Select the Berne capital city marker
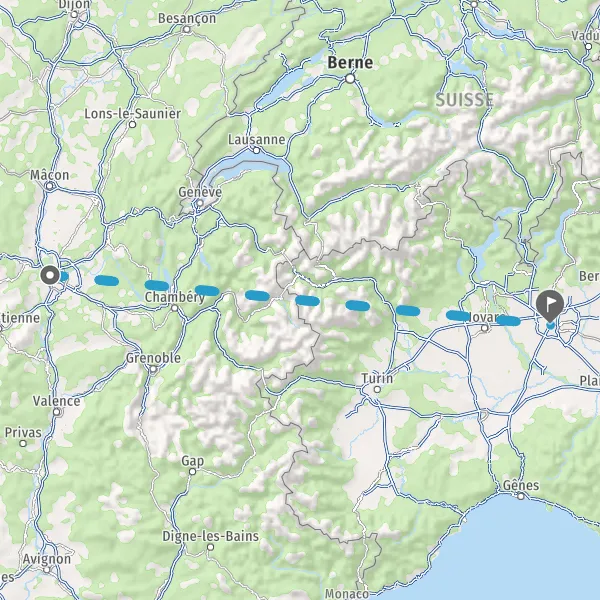This screenshot has height=600, width=600. pyautogui.click(x=350, y=78)
